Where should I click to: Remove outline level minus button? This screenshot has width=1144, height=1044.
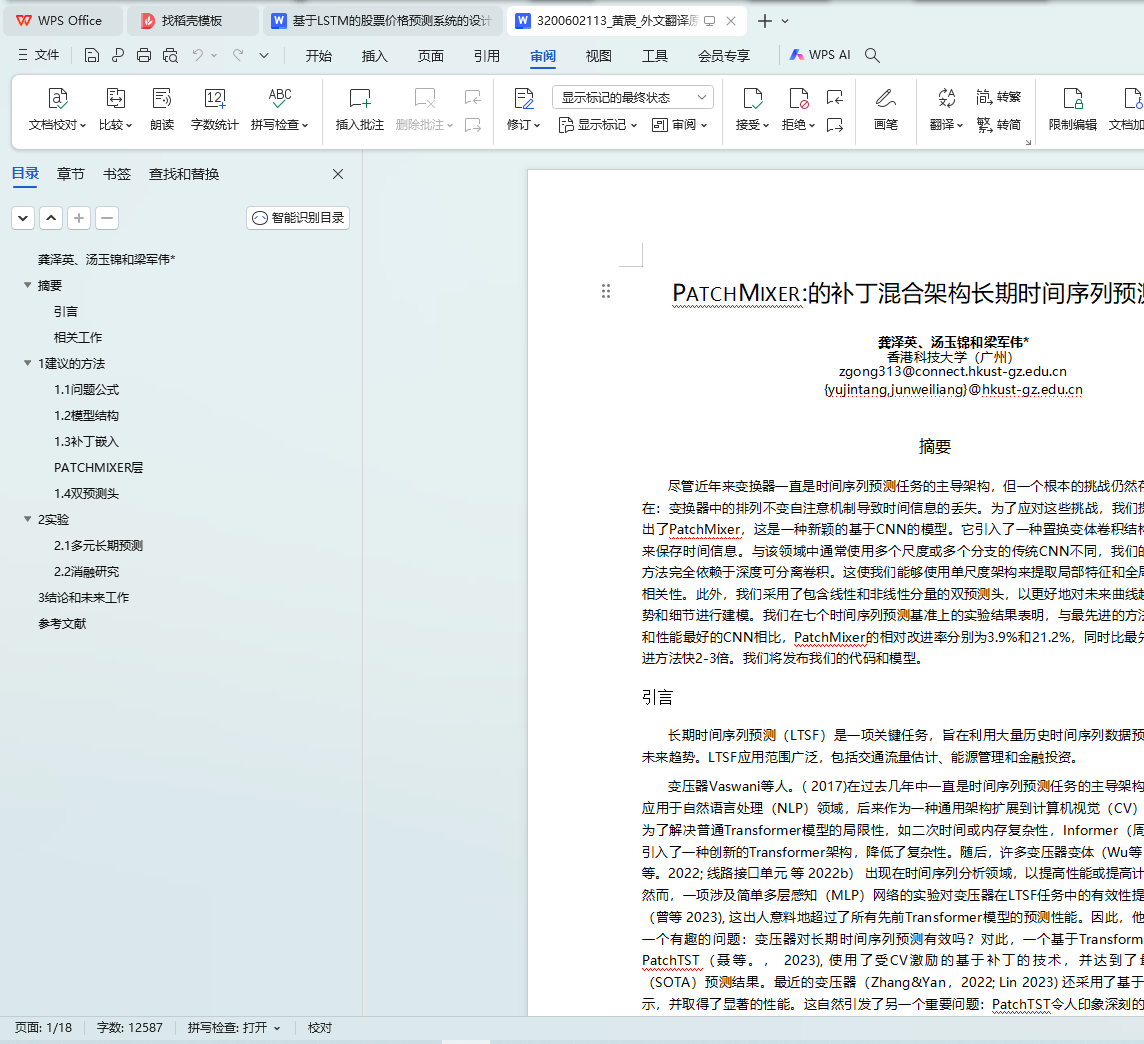pyautogui.click(x=107, y=217)
